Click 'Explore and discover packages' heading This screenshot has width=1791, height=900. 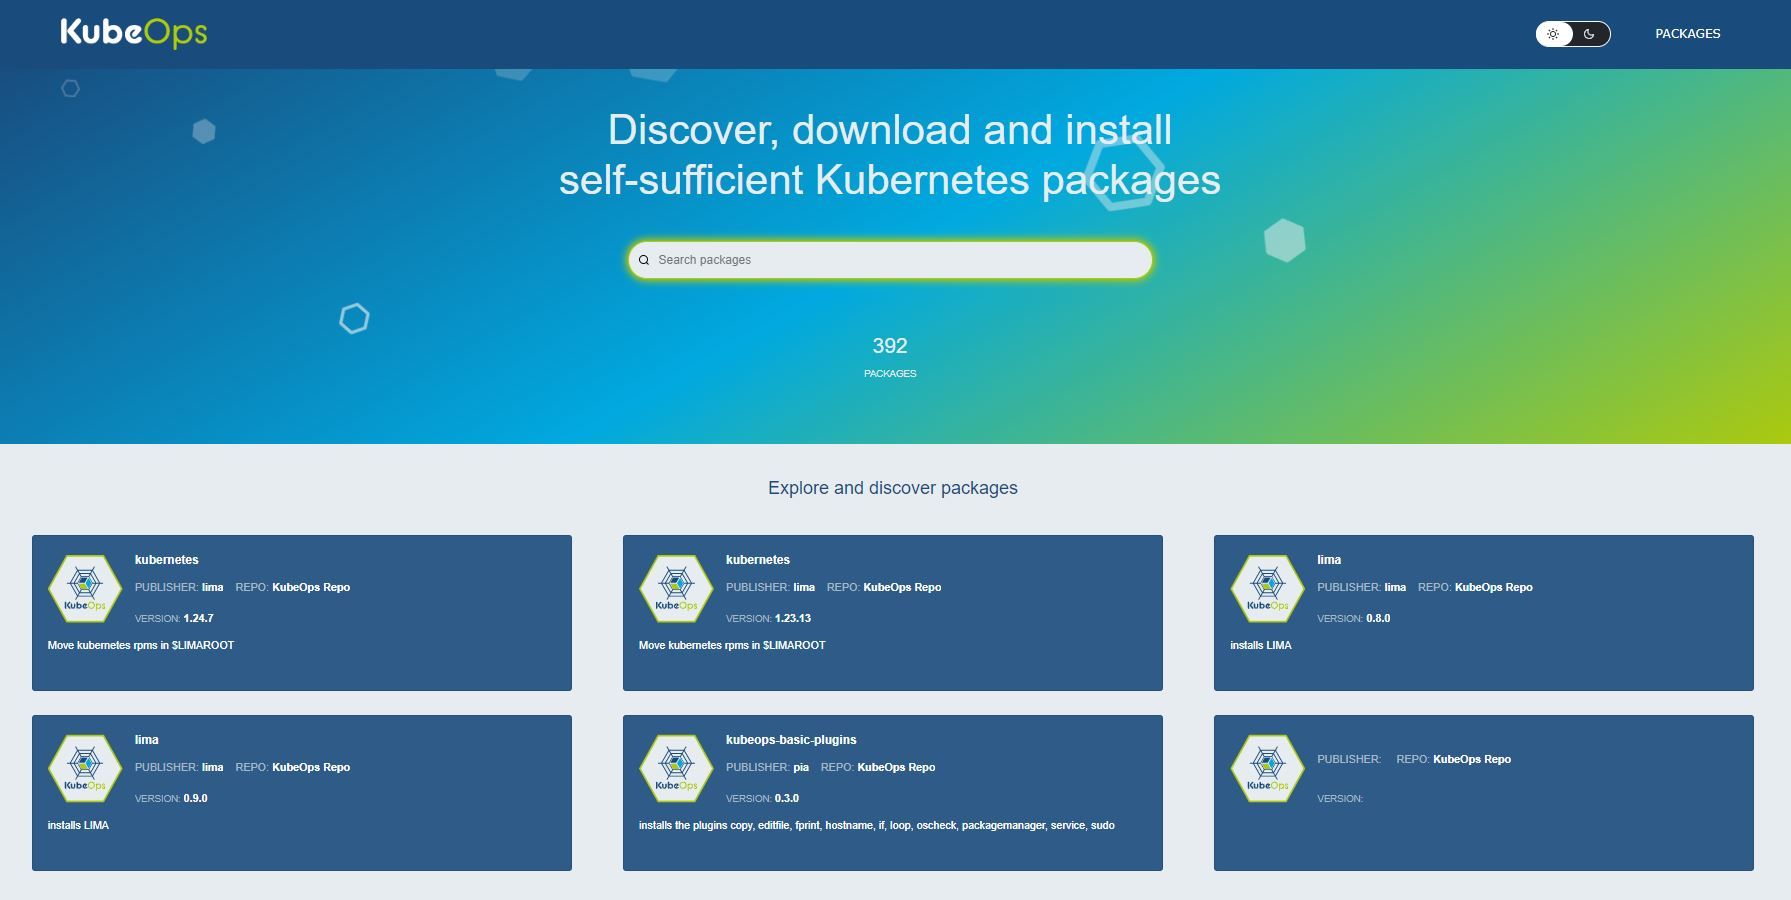tap(893, 488)
